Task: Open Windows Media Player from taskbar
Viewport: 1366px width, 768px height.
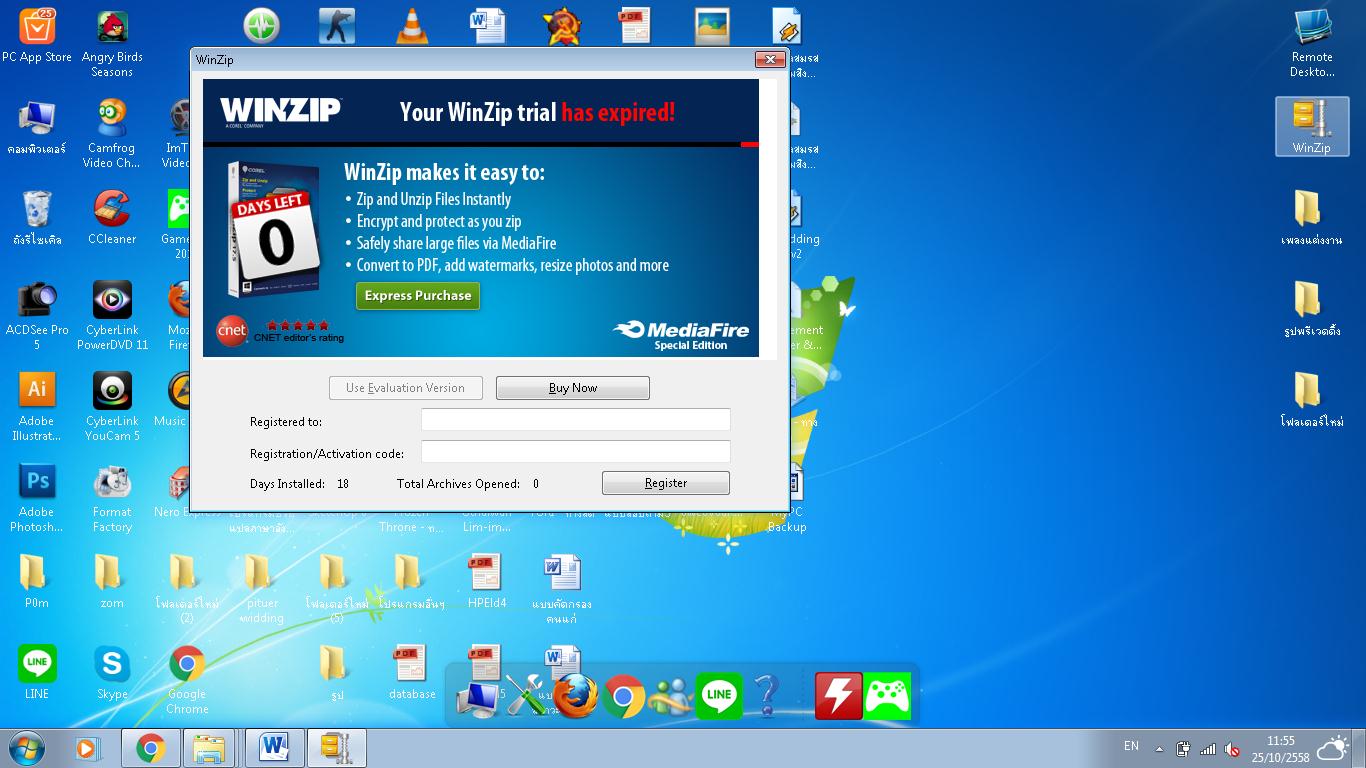Action: pos(88,748)
